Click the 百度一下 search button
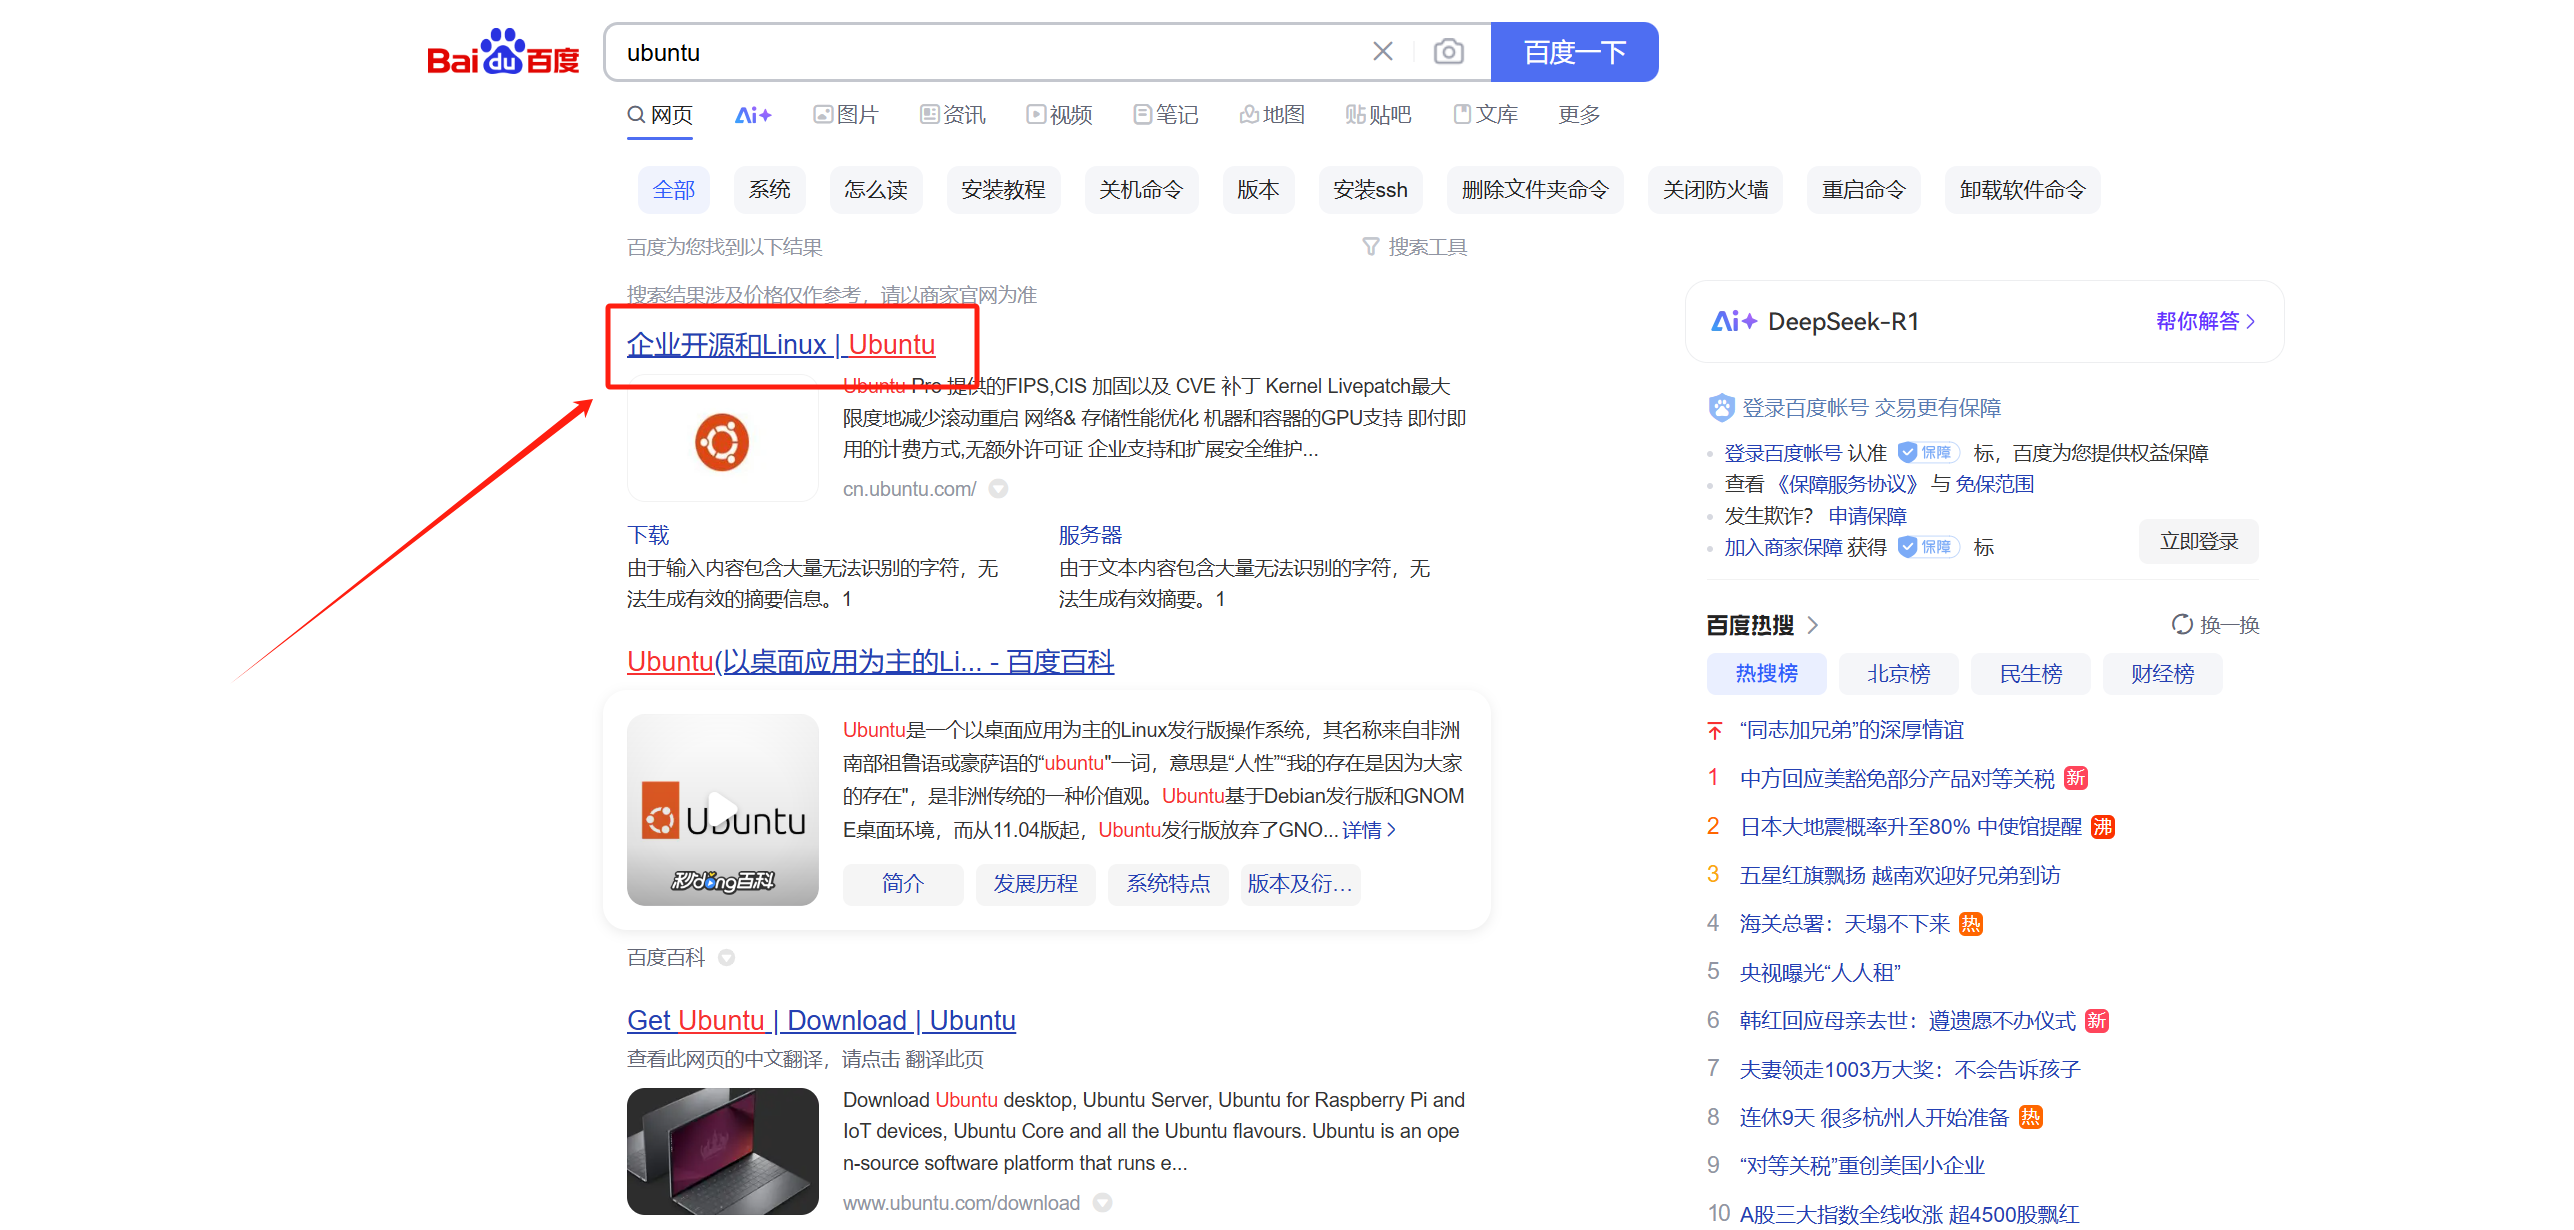Image resolution: width=2574 pixels, height=1230 pixels. point(1574,52)
